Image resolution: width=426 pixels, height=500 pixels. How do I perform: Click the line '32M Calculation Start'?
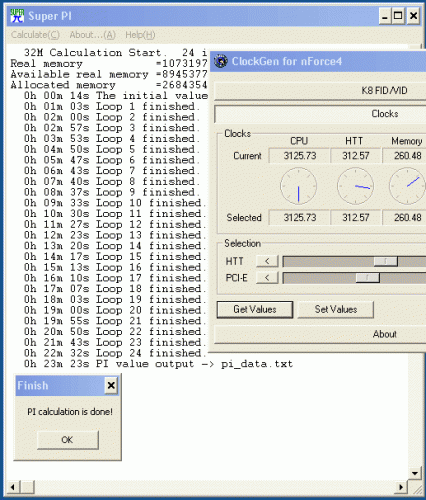(x=115, y=53)
